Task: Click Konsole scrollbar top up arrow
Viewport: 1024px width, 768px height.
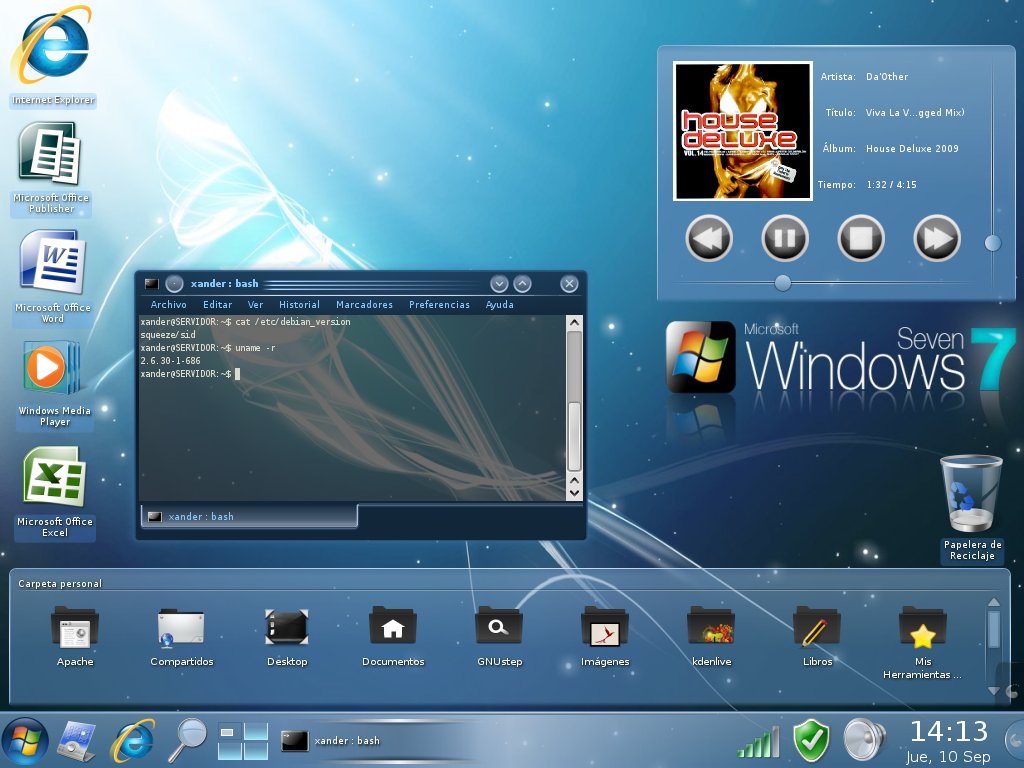Action: [574, 323]
